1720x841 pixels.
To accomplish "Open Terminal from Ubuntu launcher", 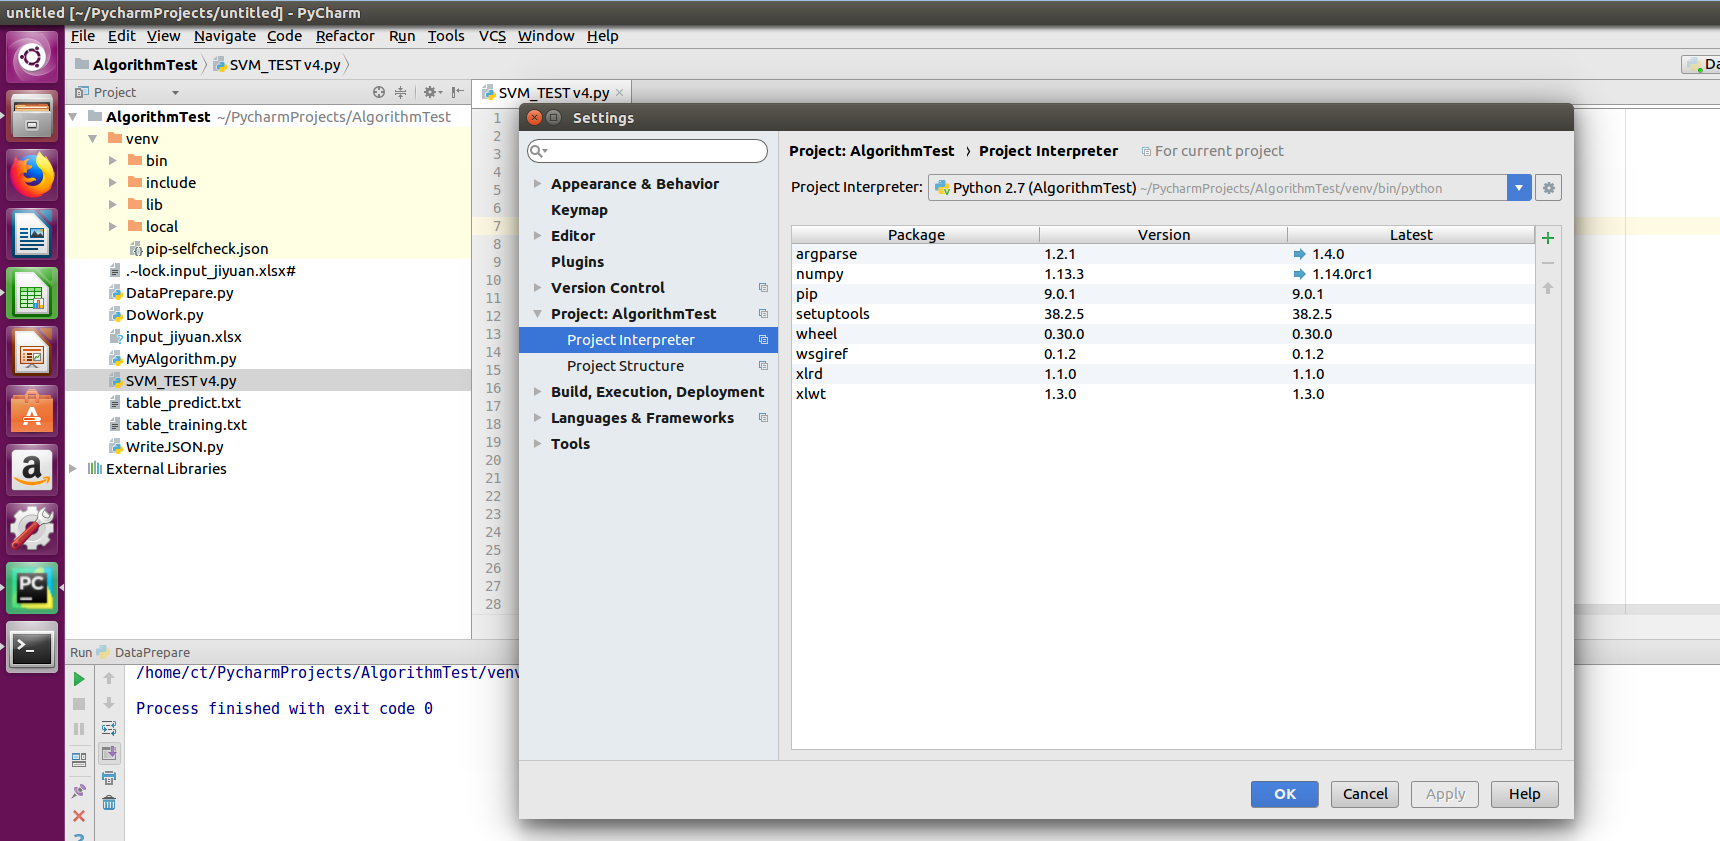I will 32,648.
